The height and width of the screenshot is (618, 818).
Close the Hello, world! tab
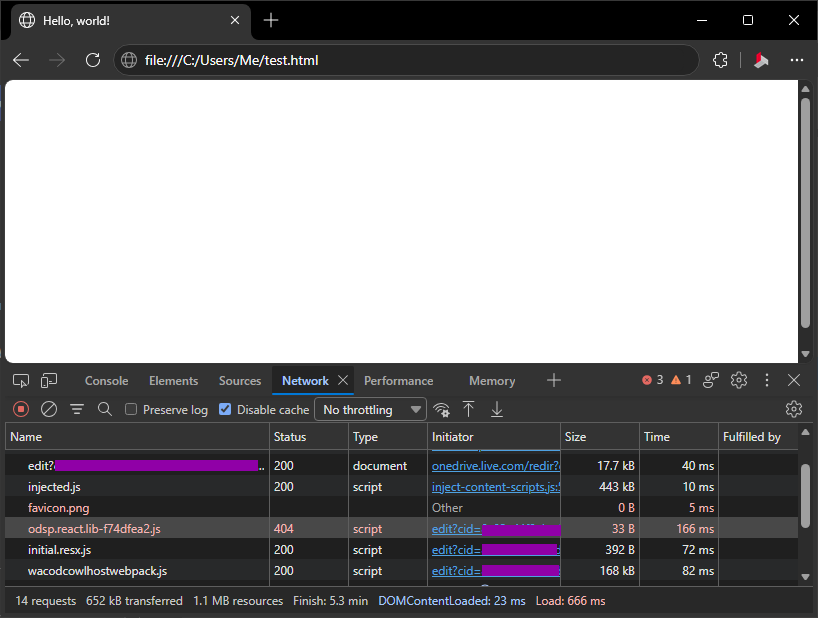[235, 20]
